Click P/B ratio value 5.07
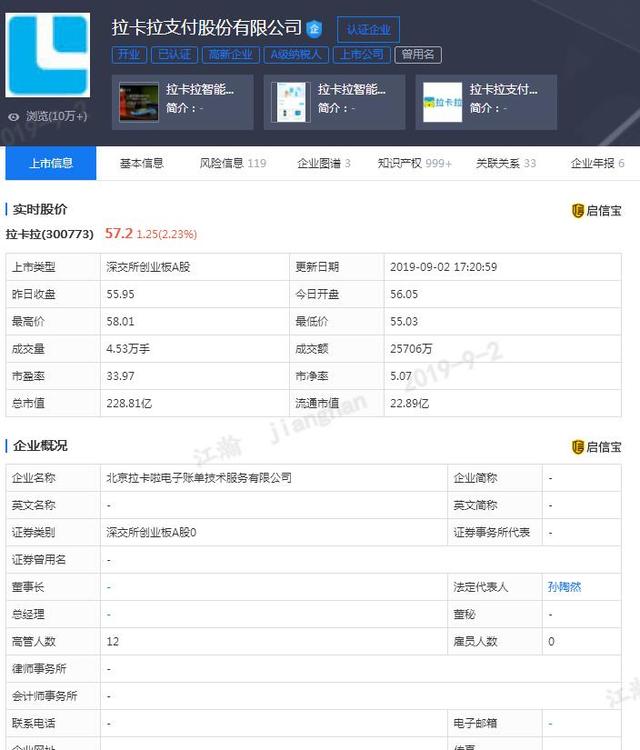The image size is (640, 750). (400, 376)
